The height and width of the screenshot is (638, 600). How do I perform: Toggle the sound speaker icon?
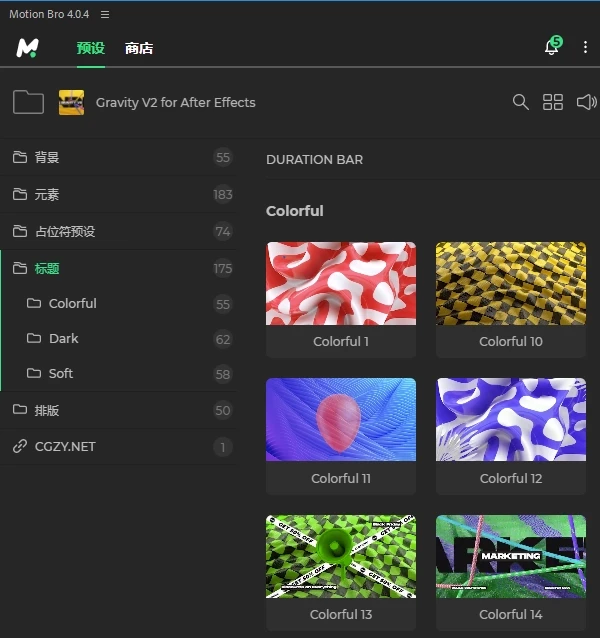pos(586,102)
